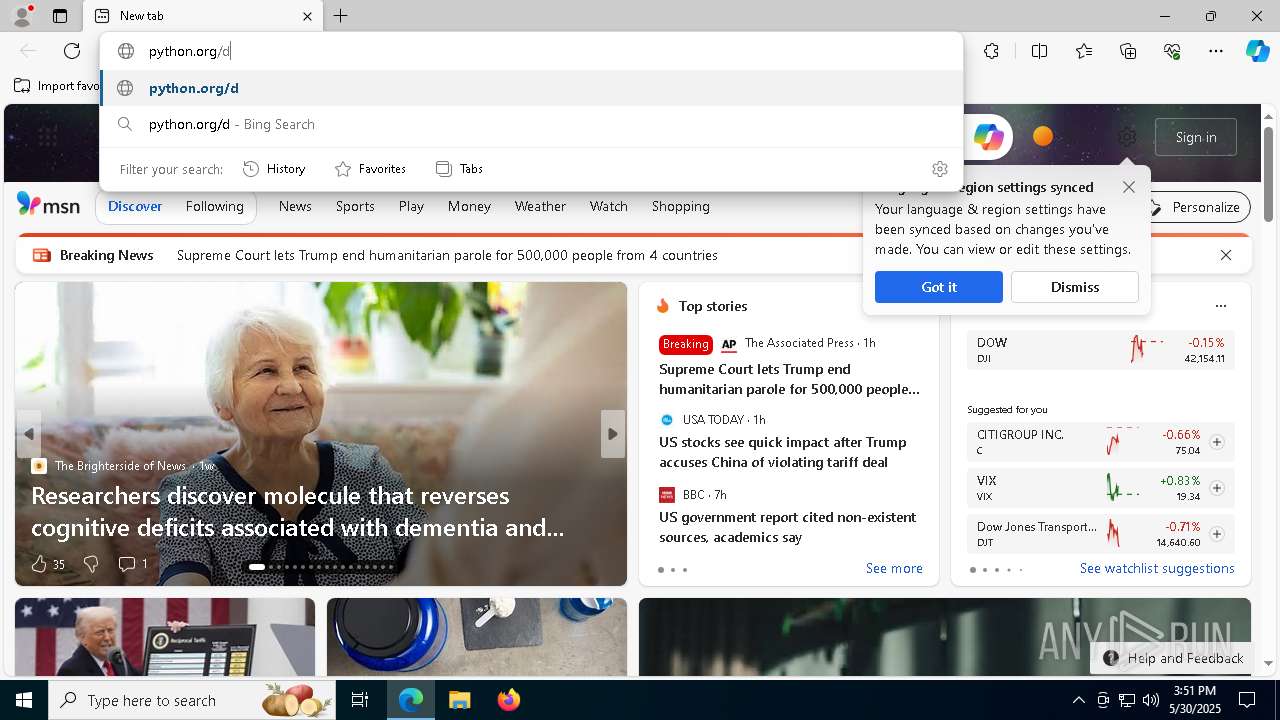Screen dimensions: 1280x720
Task: Filter search by Tabs
Action: coord(460,169)
